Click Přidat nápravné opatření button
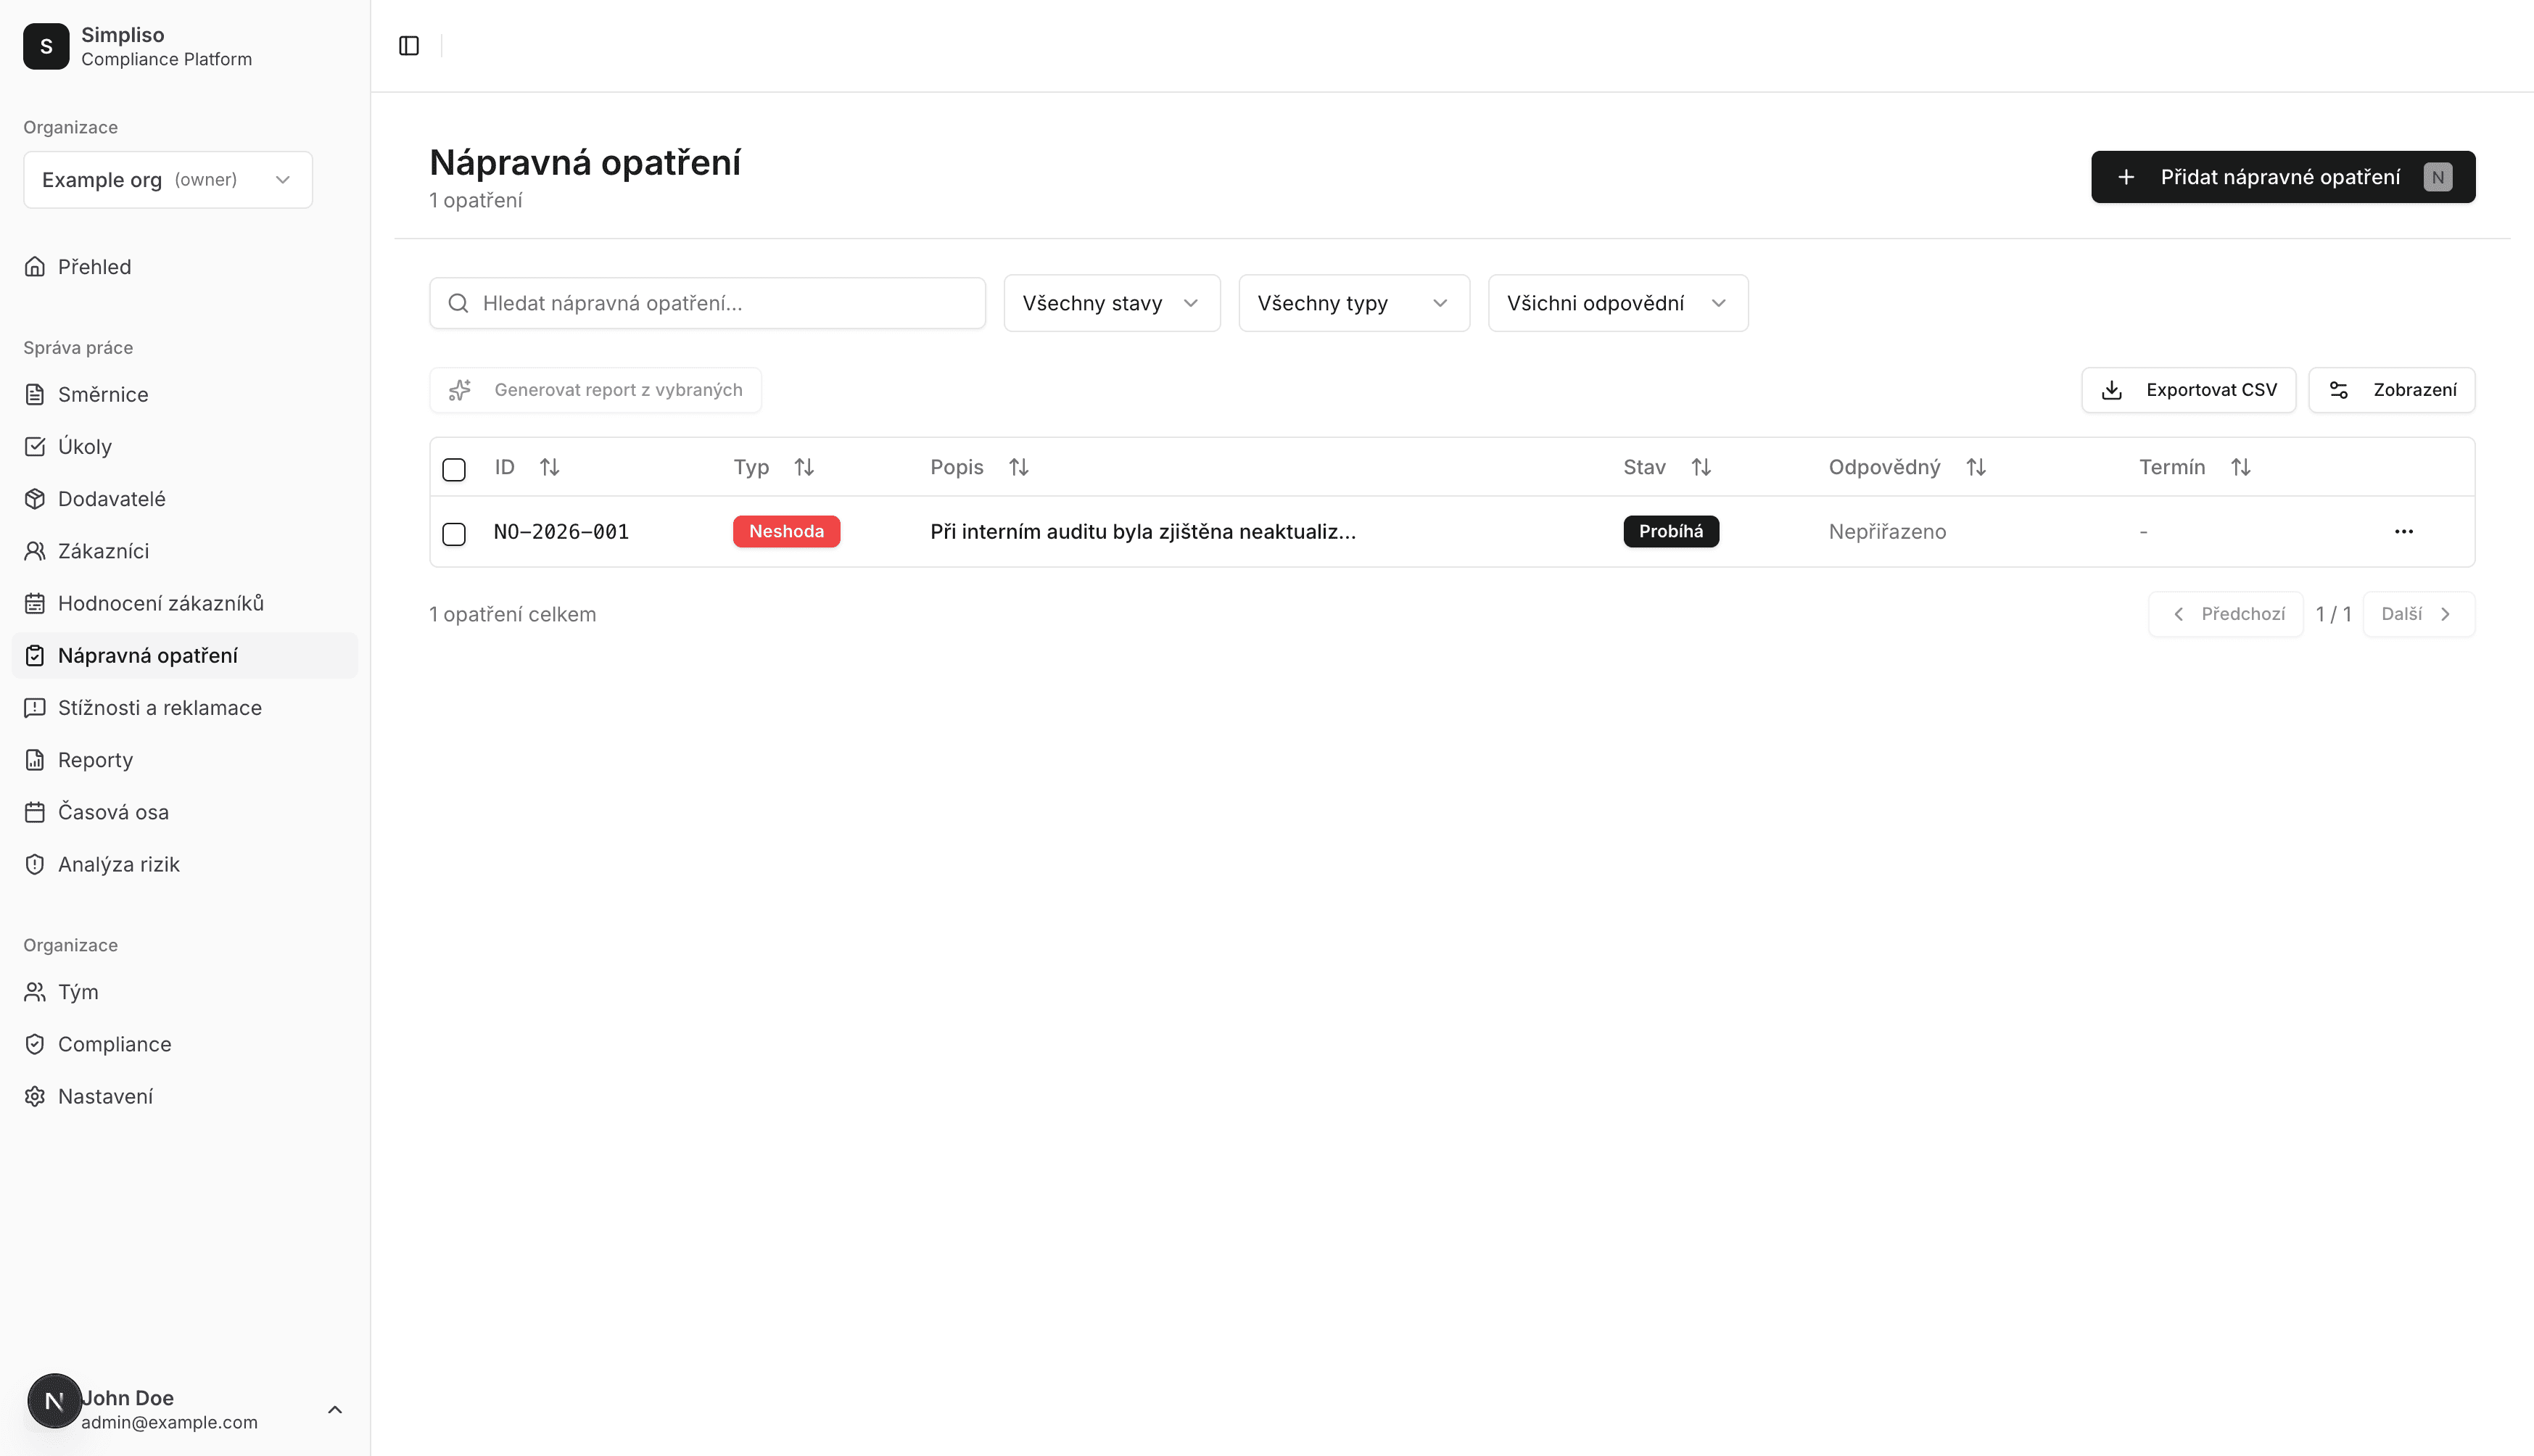Image resolution: width=2534 pixels, height=1456 pixels. pyautogui.click(x=2282, y=177)
